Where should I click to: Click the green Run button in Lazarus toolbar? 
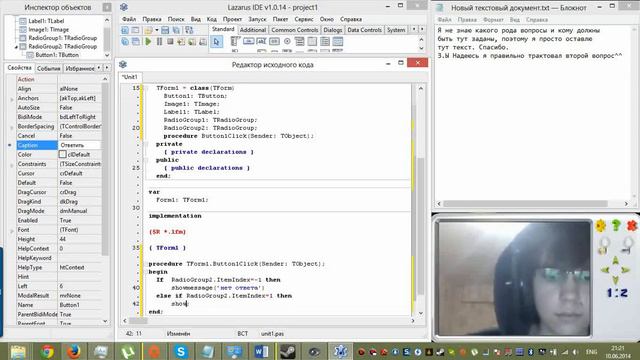[148, 42]
